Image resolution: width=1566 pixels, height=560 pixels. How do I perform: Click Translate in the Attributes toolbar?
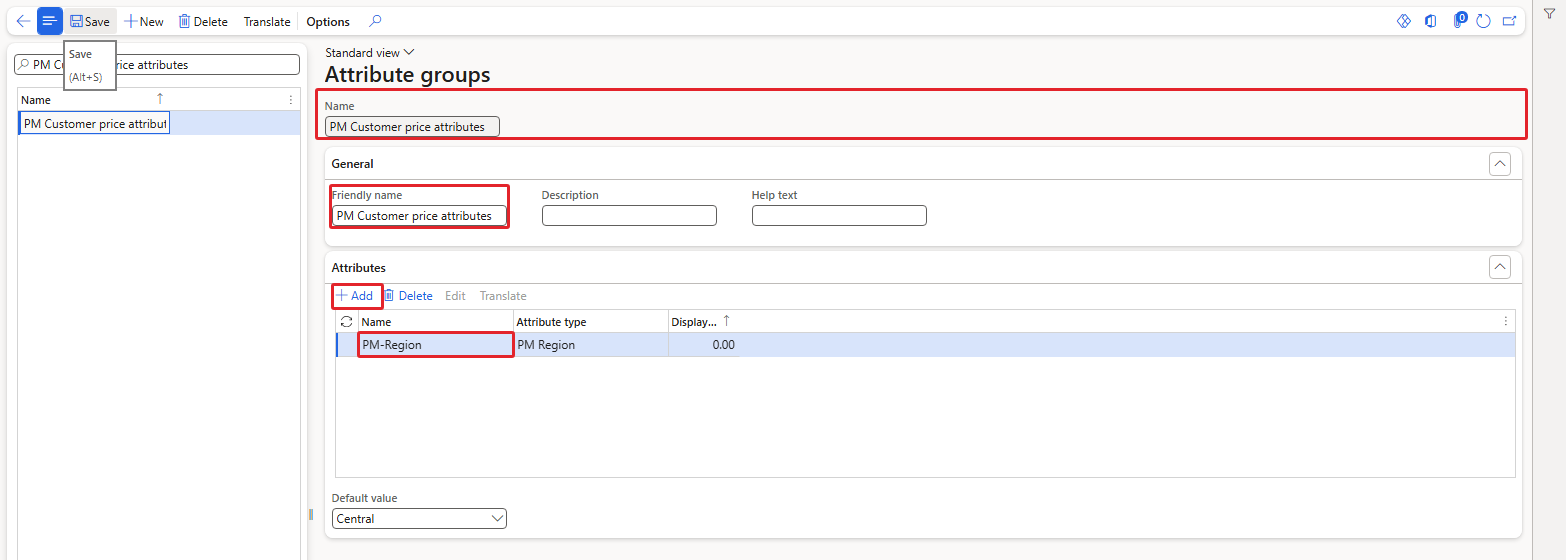click(503, 296)
